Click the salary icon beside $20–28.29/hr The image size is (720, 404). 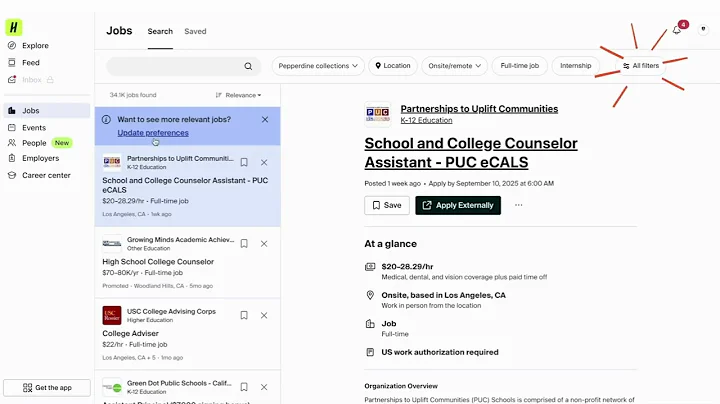point(370,267)
